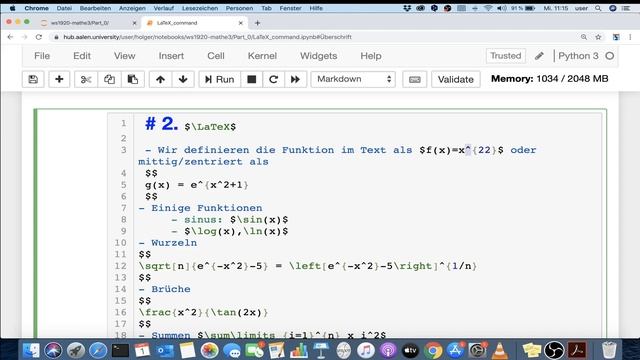Open the Dropbox menu bar icon
This screenshot has width=640, height=360.
pos(407,8)
